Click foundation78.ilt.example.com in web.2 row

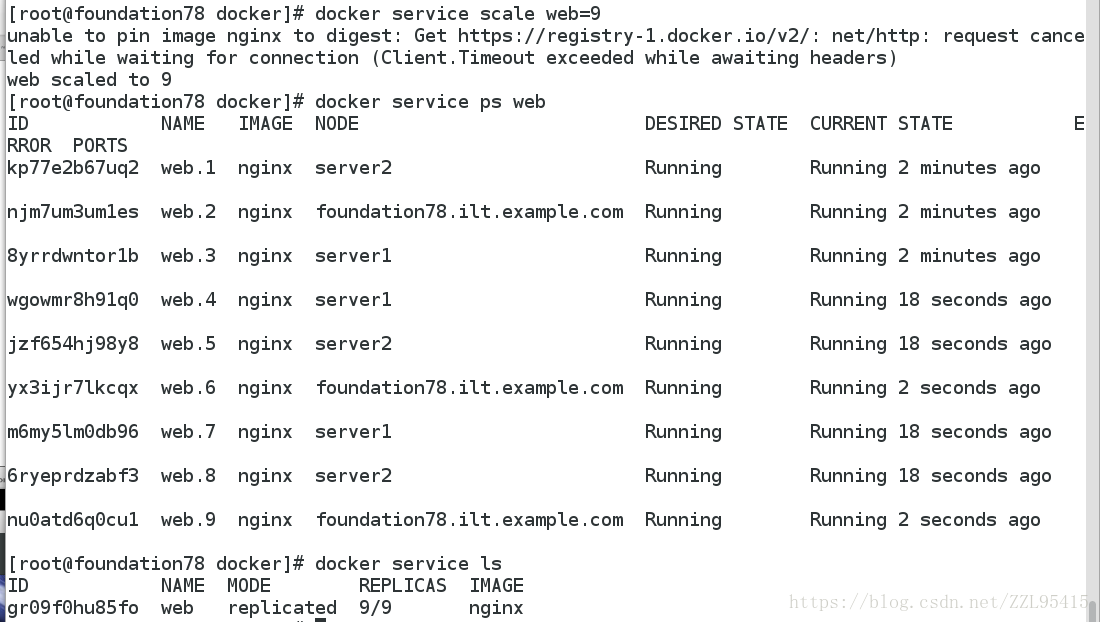point(469,212)
